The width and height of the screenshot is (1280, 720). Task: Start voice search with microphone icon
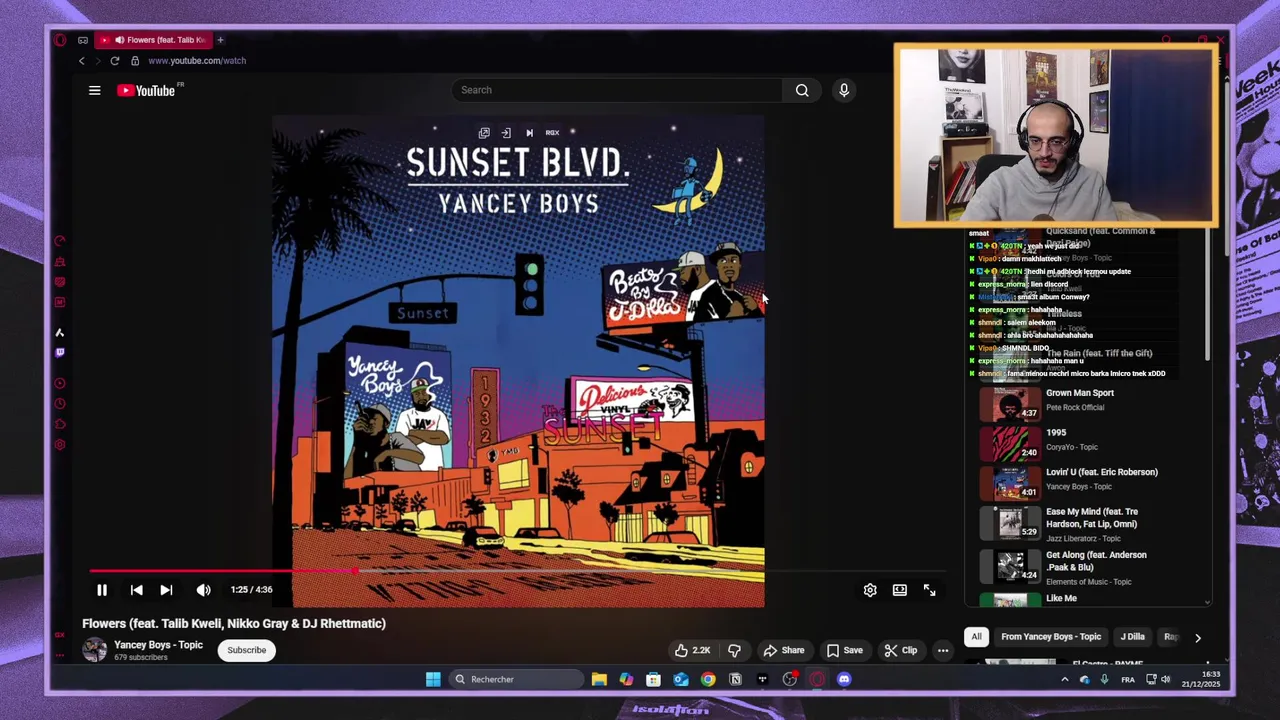[844, 90]
